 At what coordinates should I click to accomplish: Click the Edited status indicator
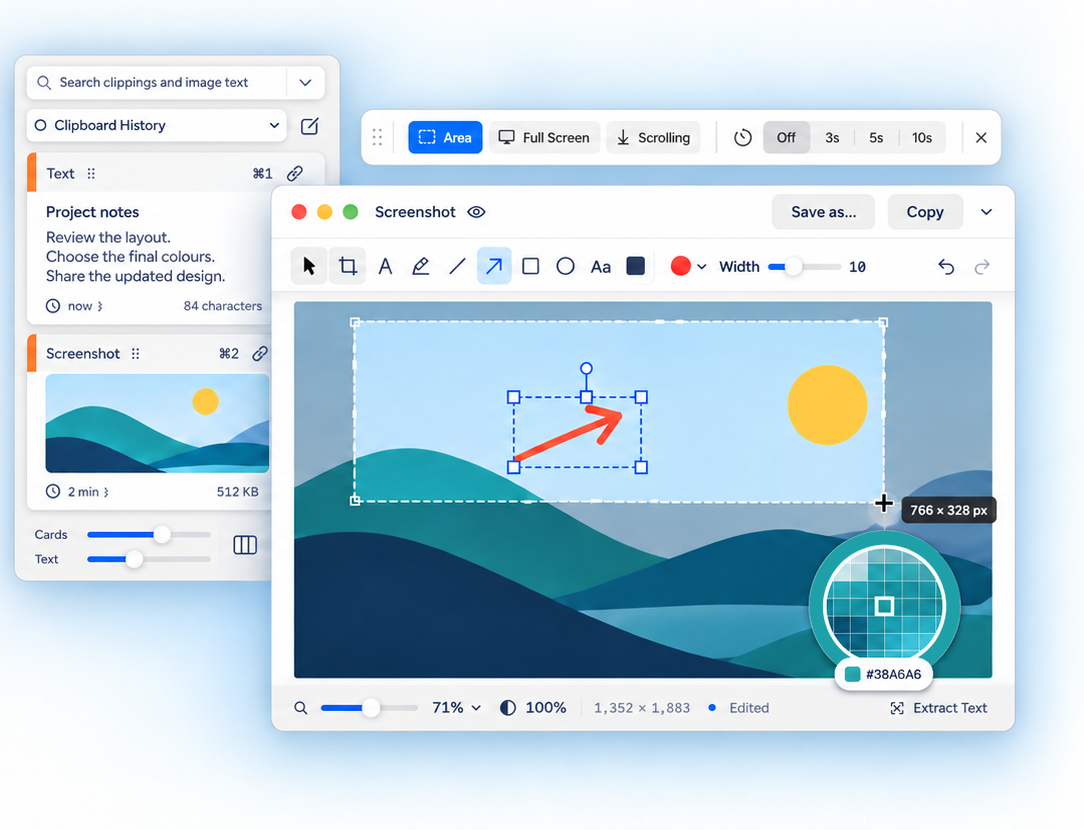[739, 708]
